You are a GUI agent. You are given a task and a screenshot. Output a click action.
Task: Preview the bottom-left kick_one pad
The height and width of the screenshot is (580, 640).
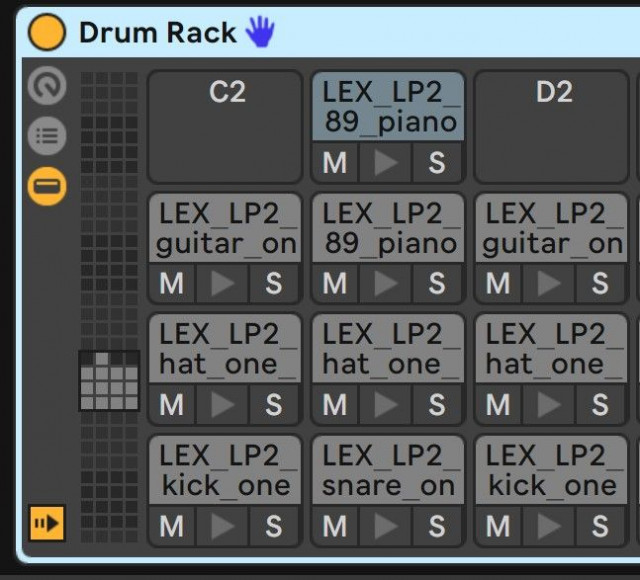tap(223, 526)
